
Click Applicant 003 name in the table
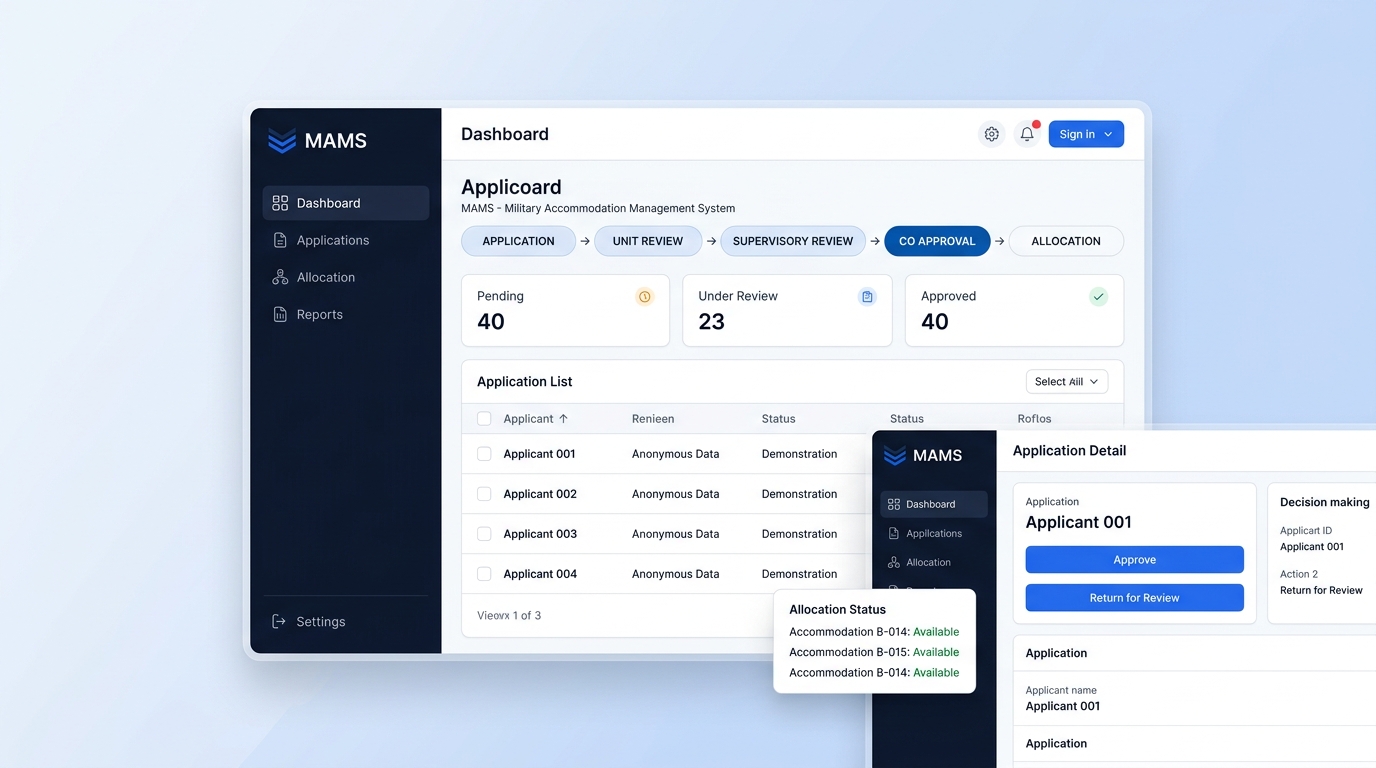point(540,534)
